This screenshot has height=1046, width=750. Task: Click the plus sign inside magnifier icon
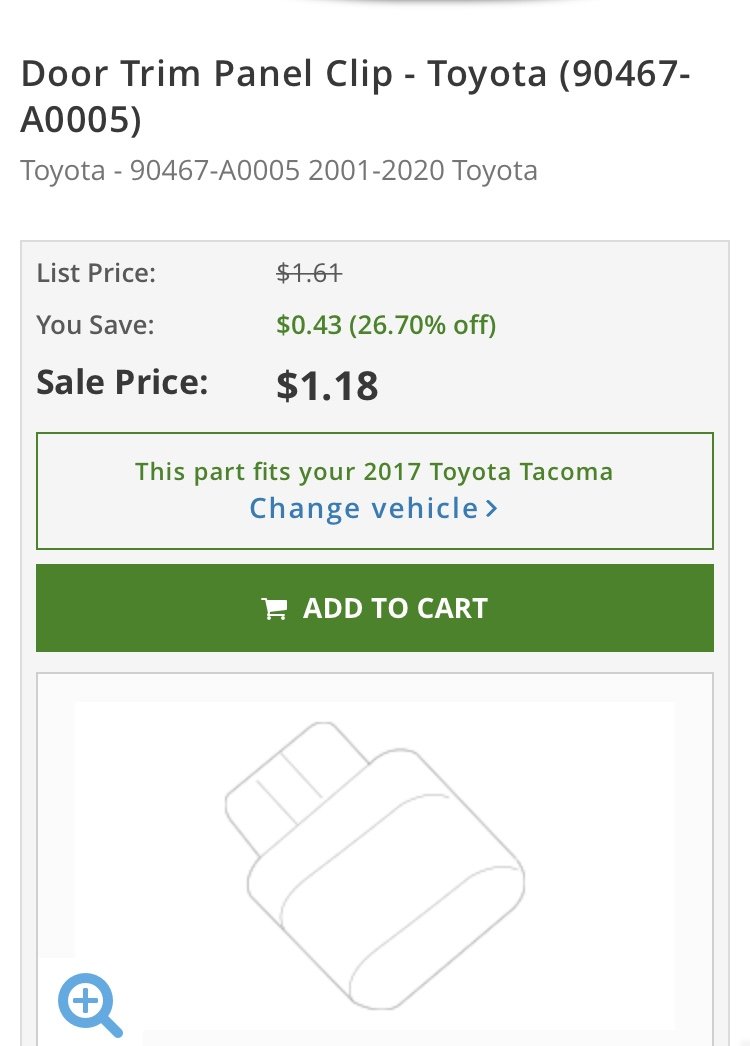(x=85, y=1000)
